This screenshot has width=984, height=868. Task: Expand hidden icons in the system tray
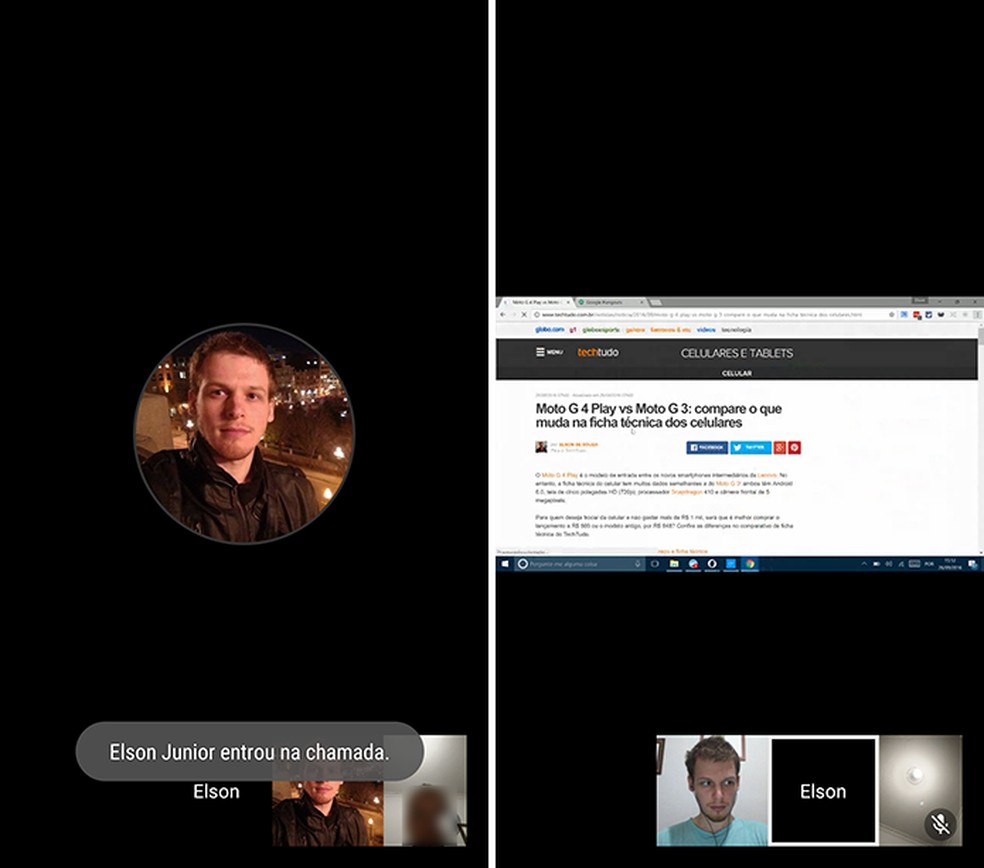click(863, 565)
